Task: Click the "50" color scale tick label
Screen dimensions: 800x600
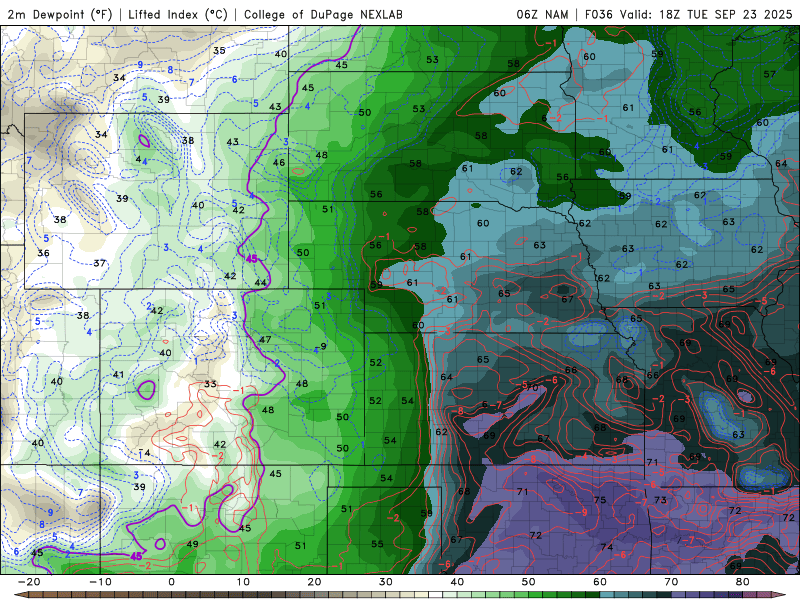Action: [529, 582]
